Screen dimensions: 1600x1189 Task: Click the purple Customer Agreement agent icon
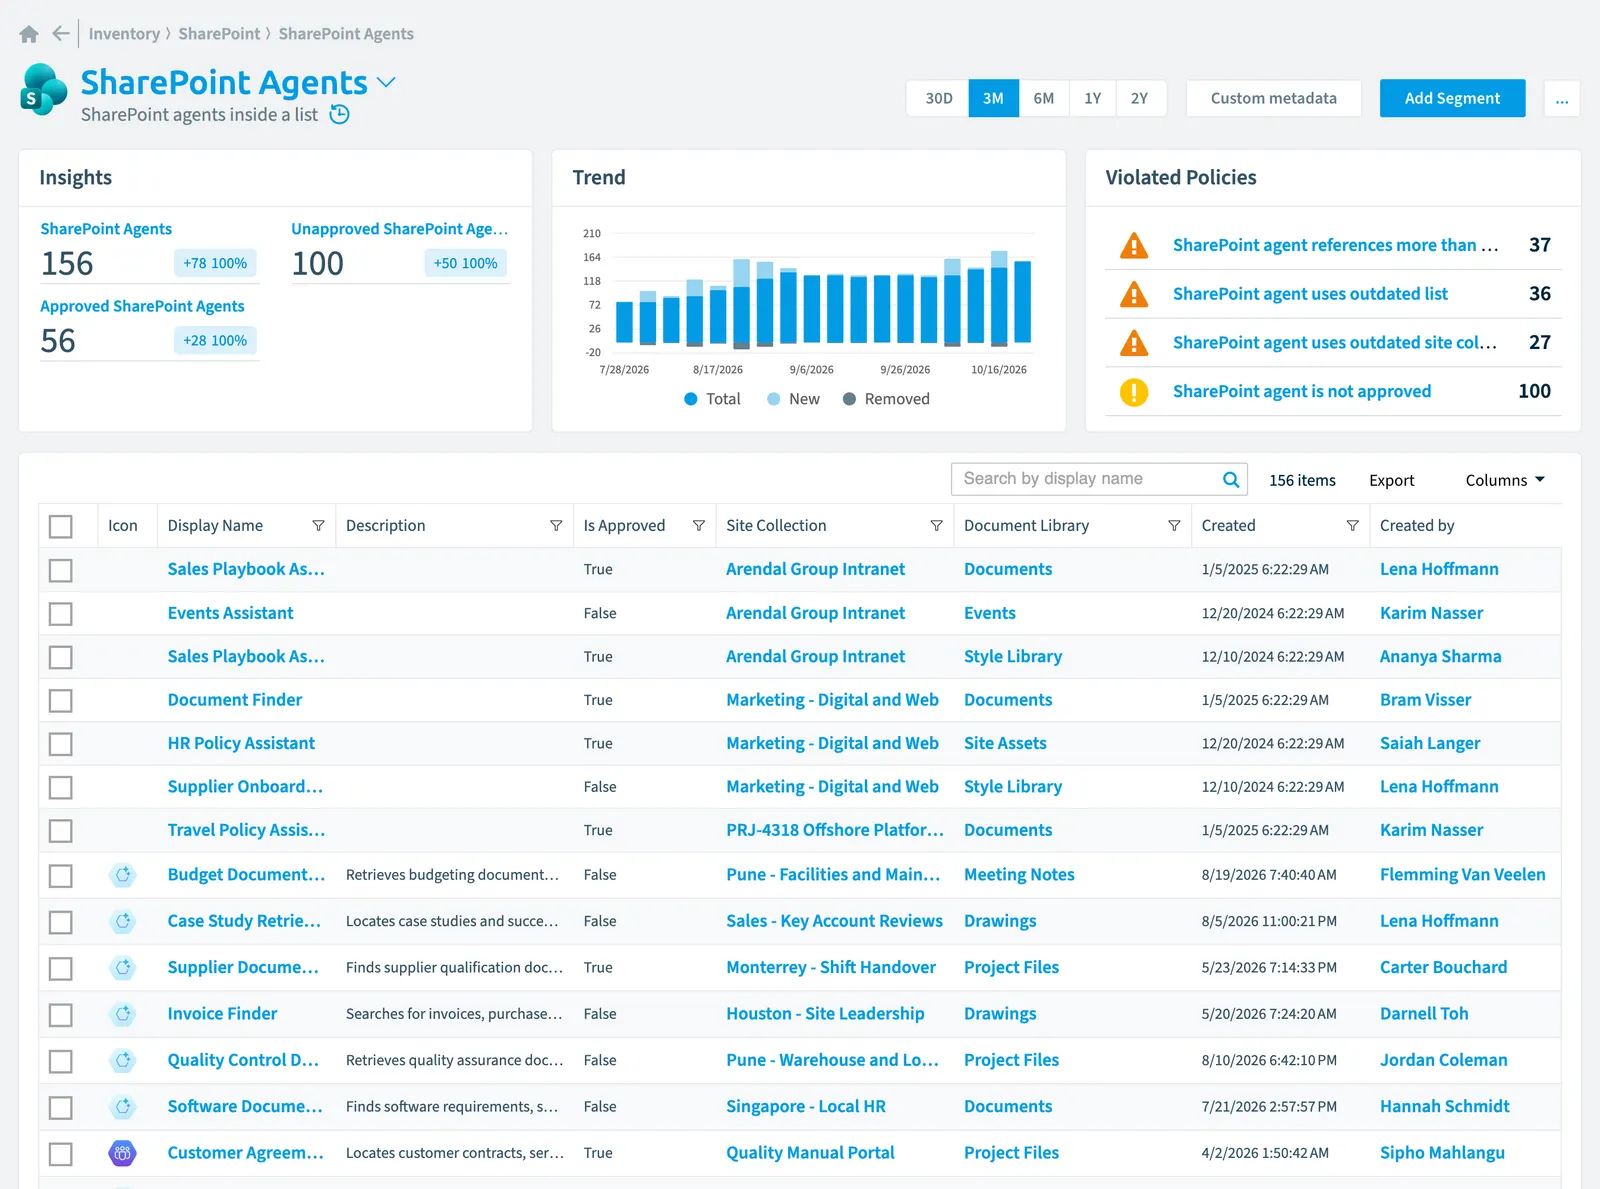pyautogui.click(x=122, y=1153)
